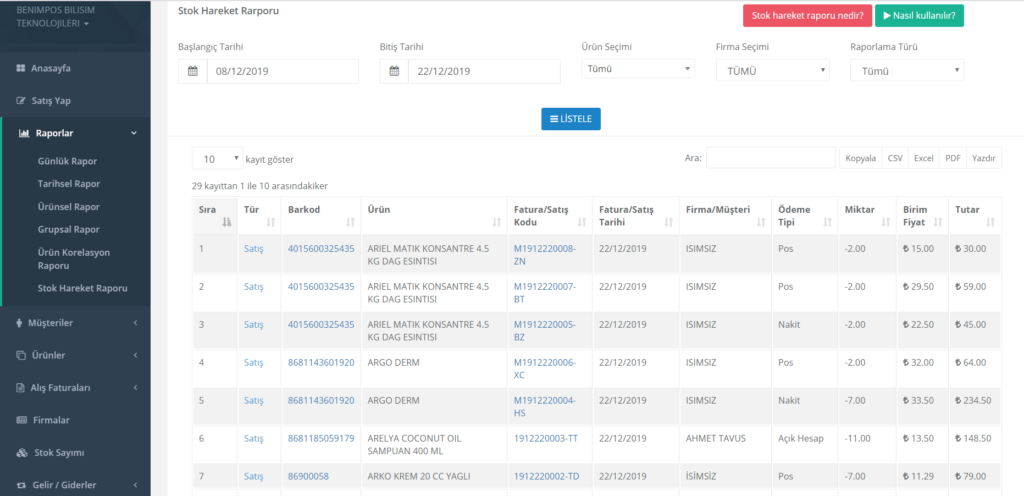Export the table to Excel
Viewport: 1024px width, 496px height.
[923, 158]
